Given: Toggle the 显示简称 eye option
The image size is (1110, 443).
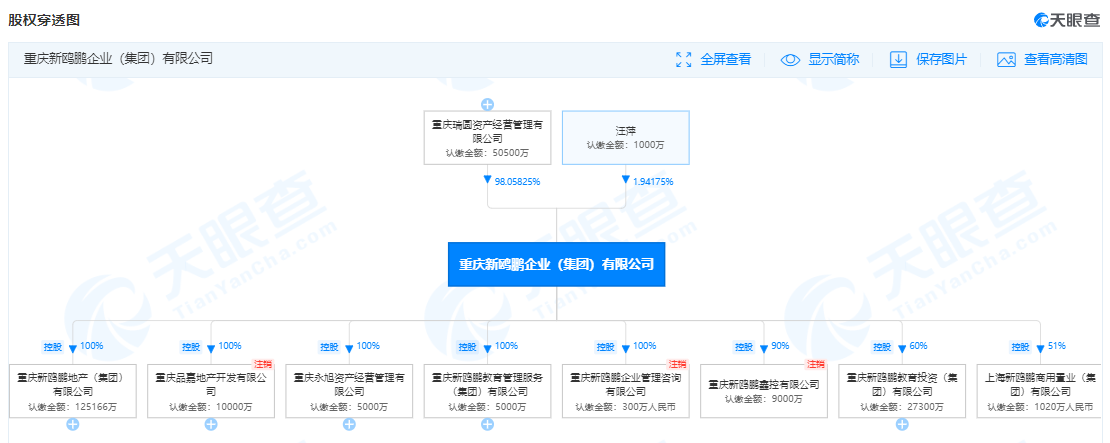Looking at the screenshot, I should (790, 59).
